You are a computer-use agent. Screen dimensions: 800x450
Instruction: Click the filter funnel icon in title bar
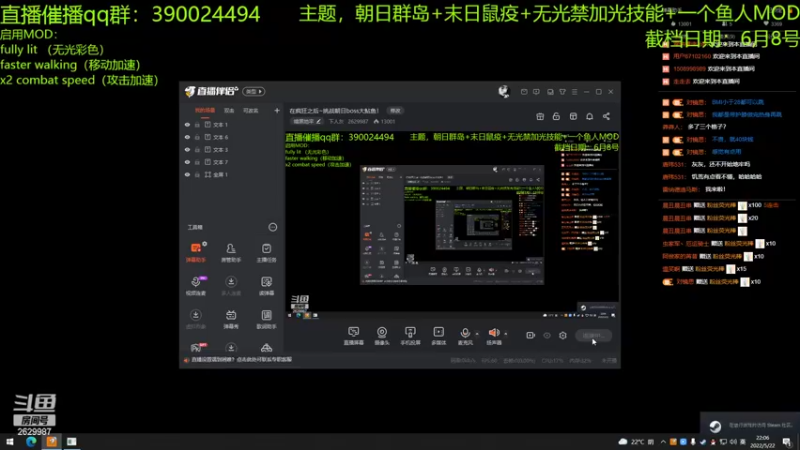562,92
